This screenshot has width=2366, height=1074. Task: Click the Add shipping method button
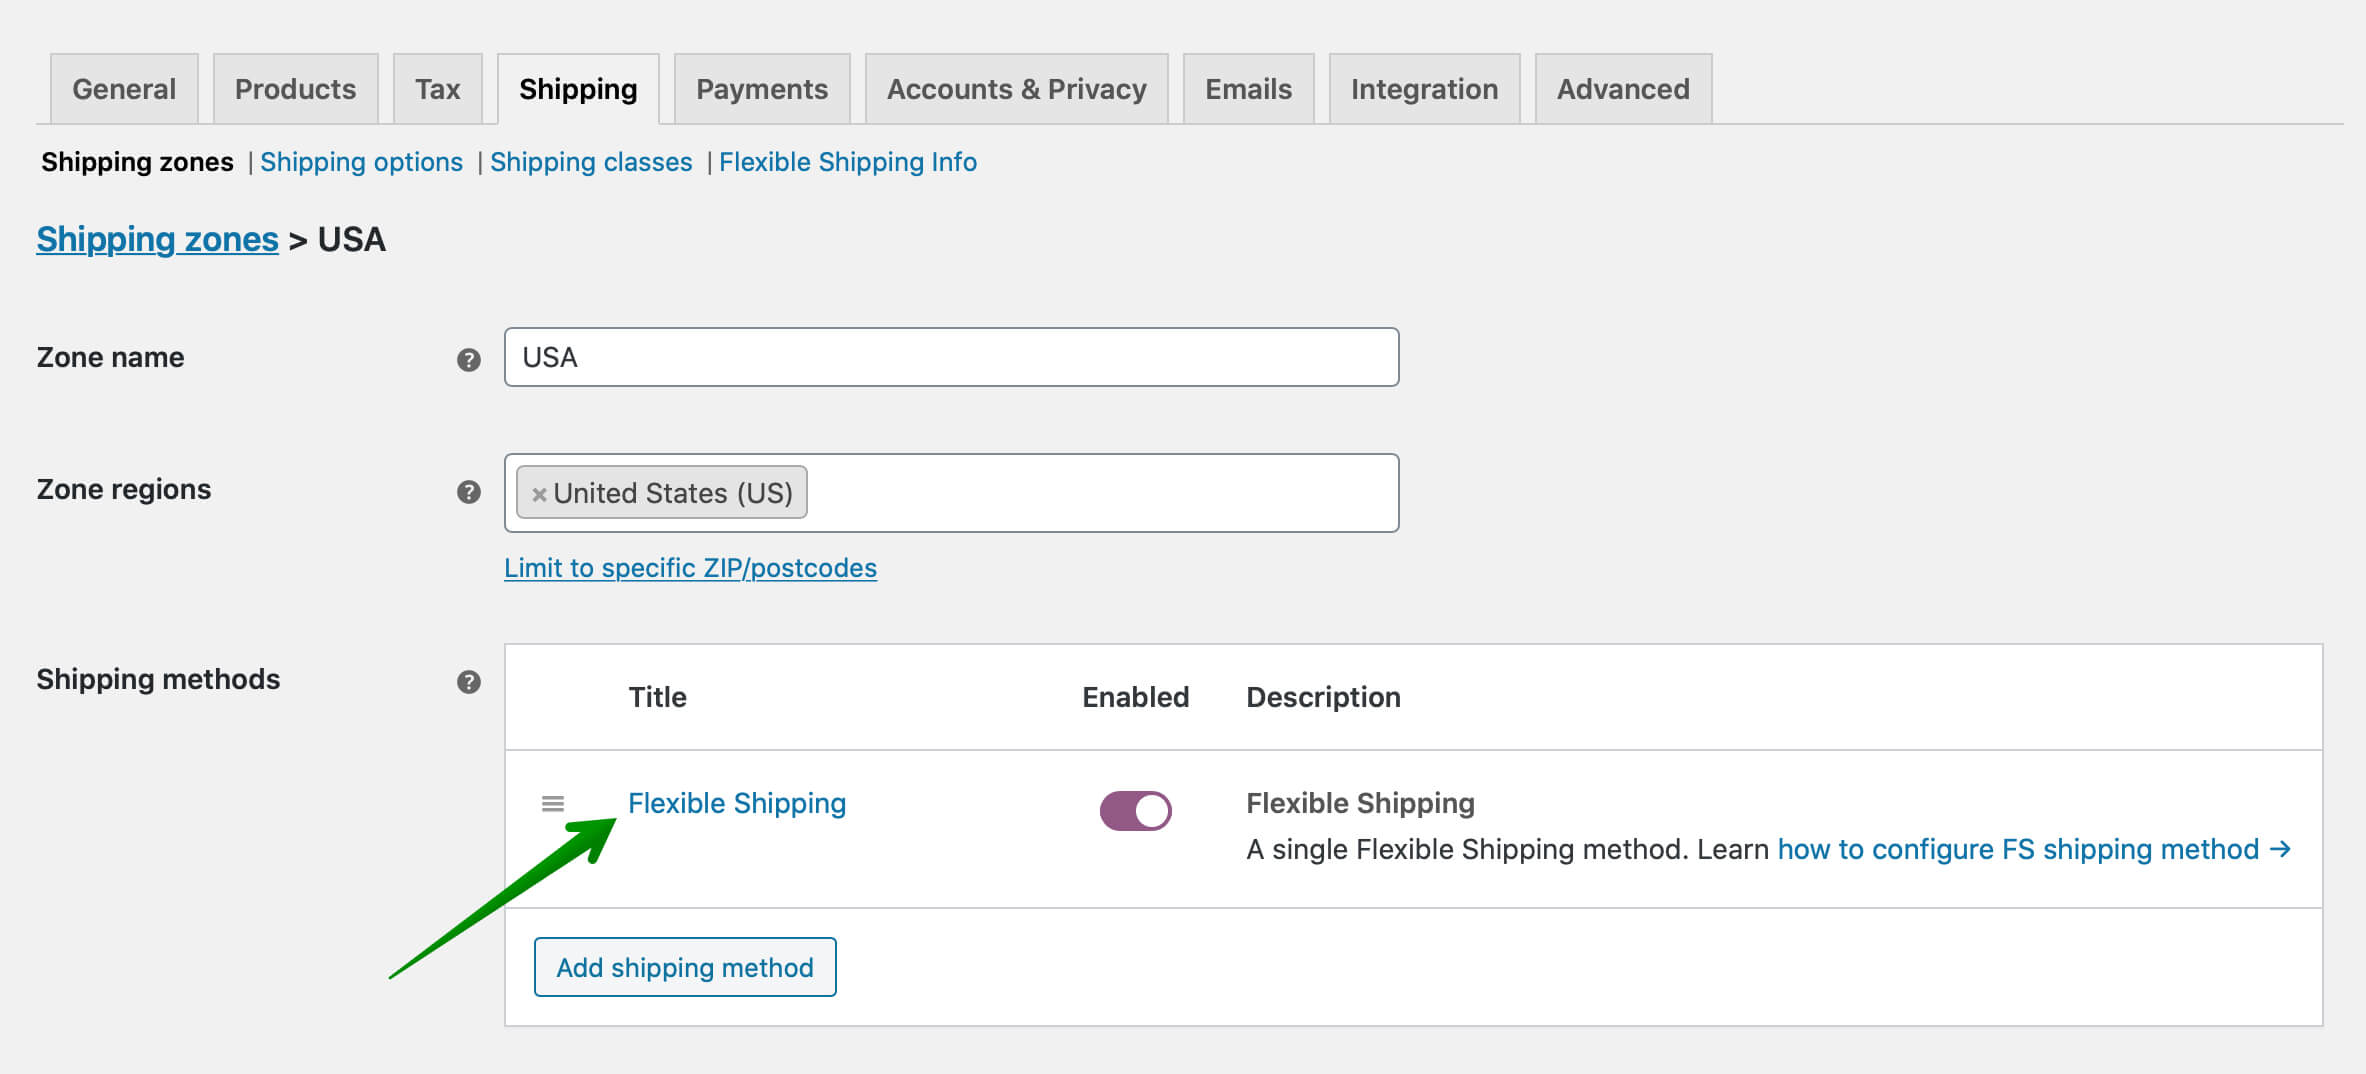coord(685,967)
